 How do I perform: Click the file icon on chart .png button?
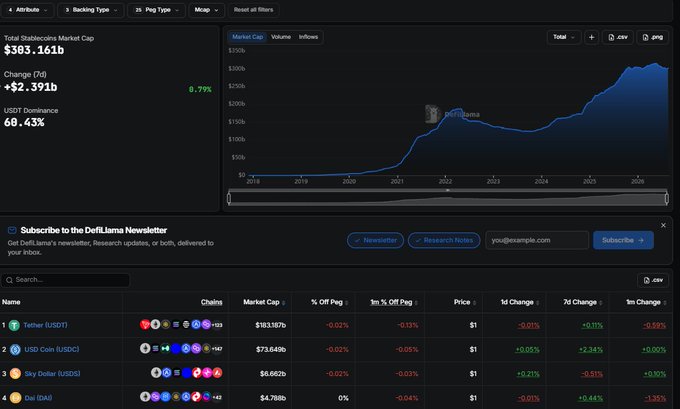(x=645, y=37)
